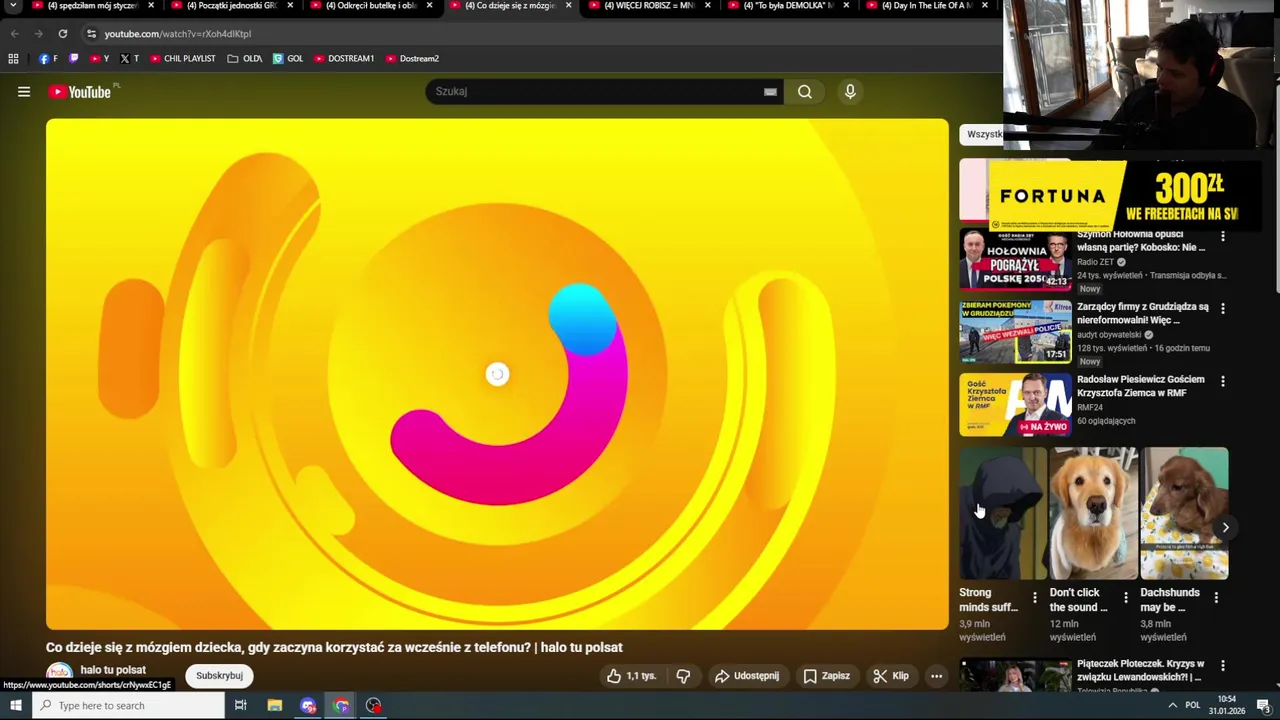1280x720 pixels.
Task: Open the Facebook 'F' bookmark
Action: (x=48, y=59)
